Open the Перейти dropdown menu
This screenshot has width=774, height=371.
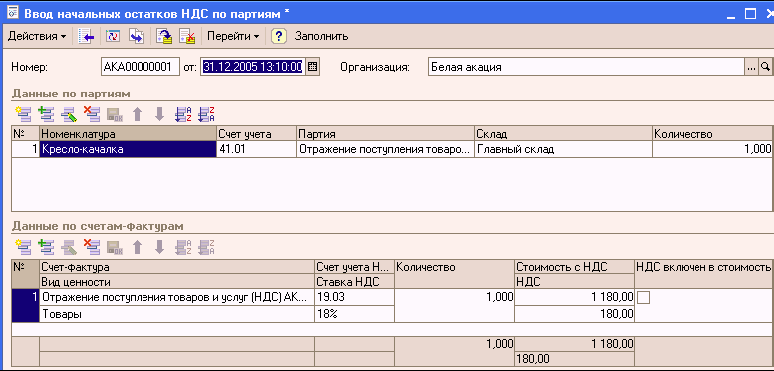tap(233, 36)
